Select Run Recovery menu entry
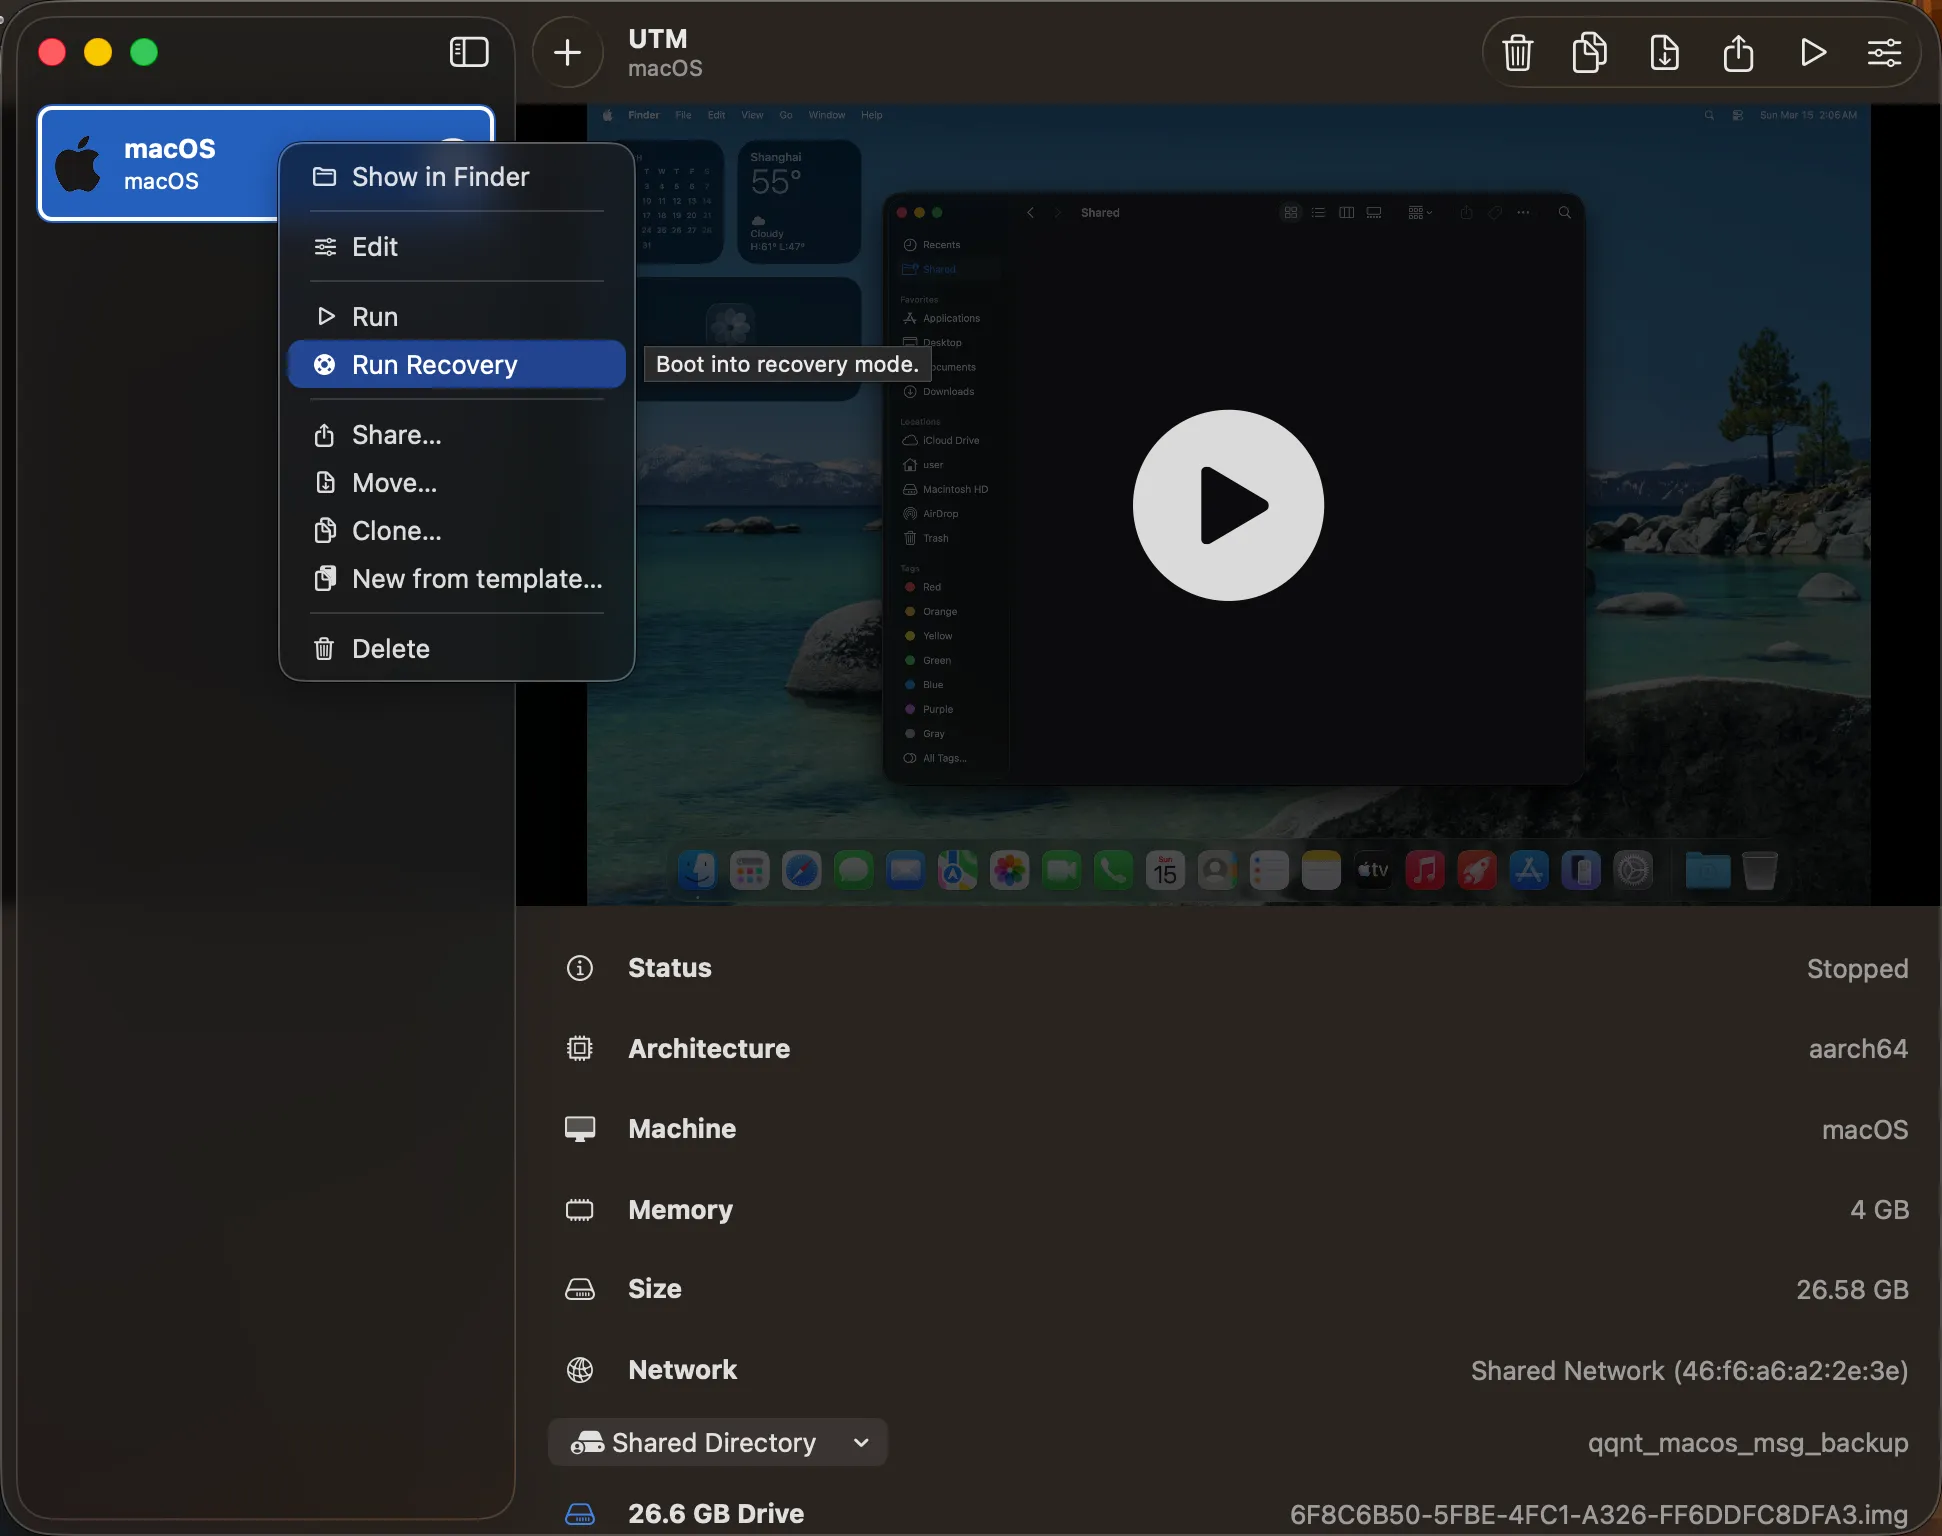The width and height of the screenshot is (1942, 1536). pos(457,365)
